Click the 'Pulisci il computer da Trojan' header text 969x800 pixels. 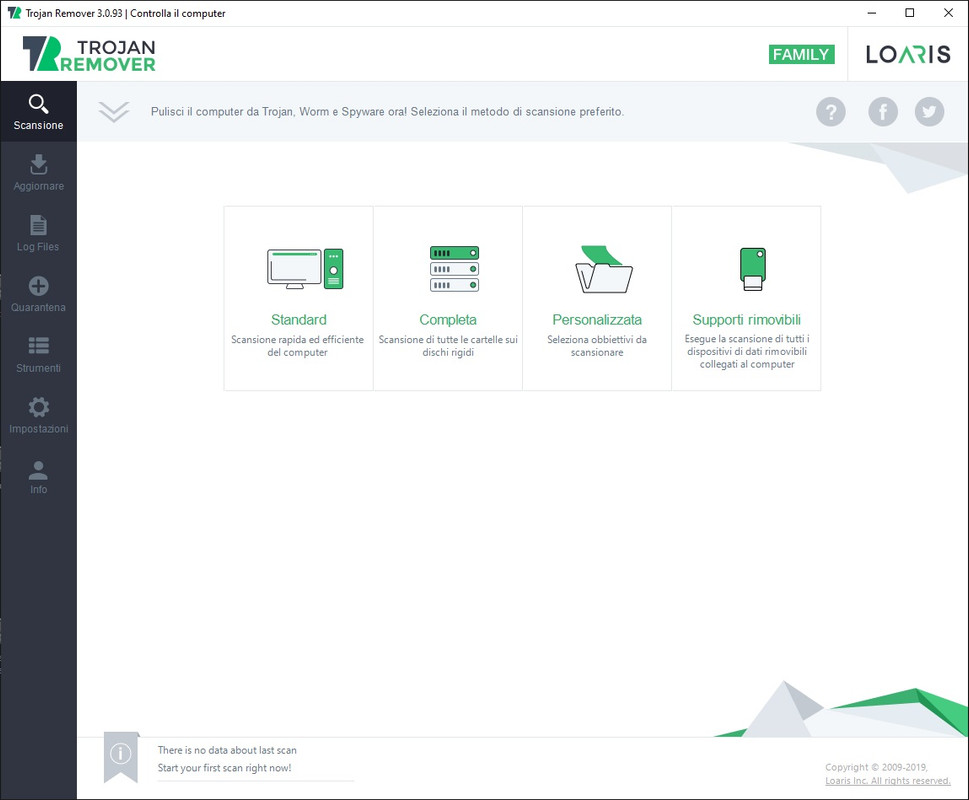click(x=387, y=112)
